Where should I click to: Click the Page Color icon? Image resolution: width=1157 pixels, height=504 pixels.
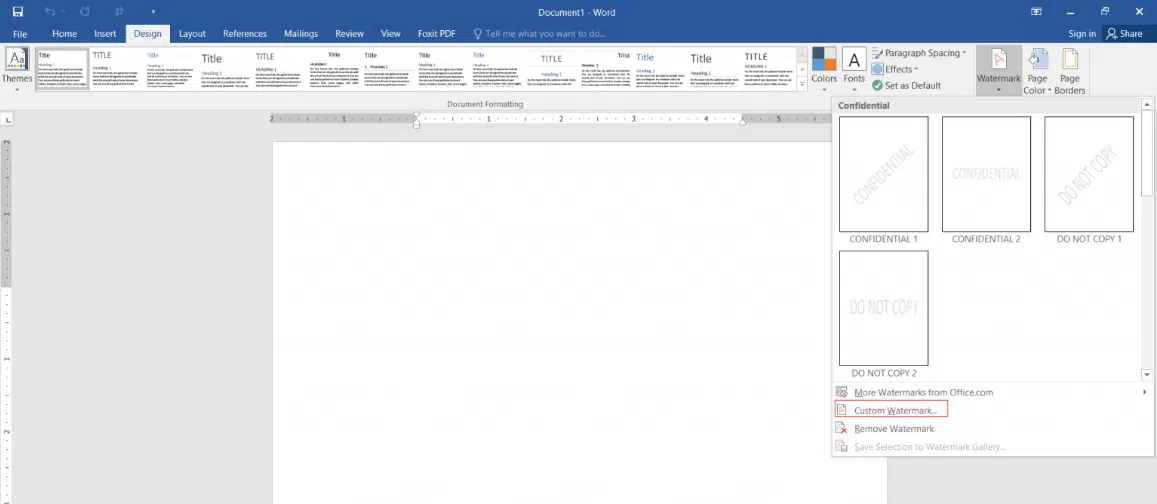click(x=1038, y=58)
